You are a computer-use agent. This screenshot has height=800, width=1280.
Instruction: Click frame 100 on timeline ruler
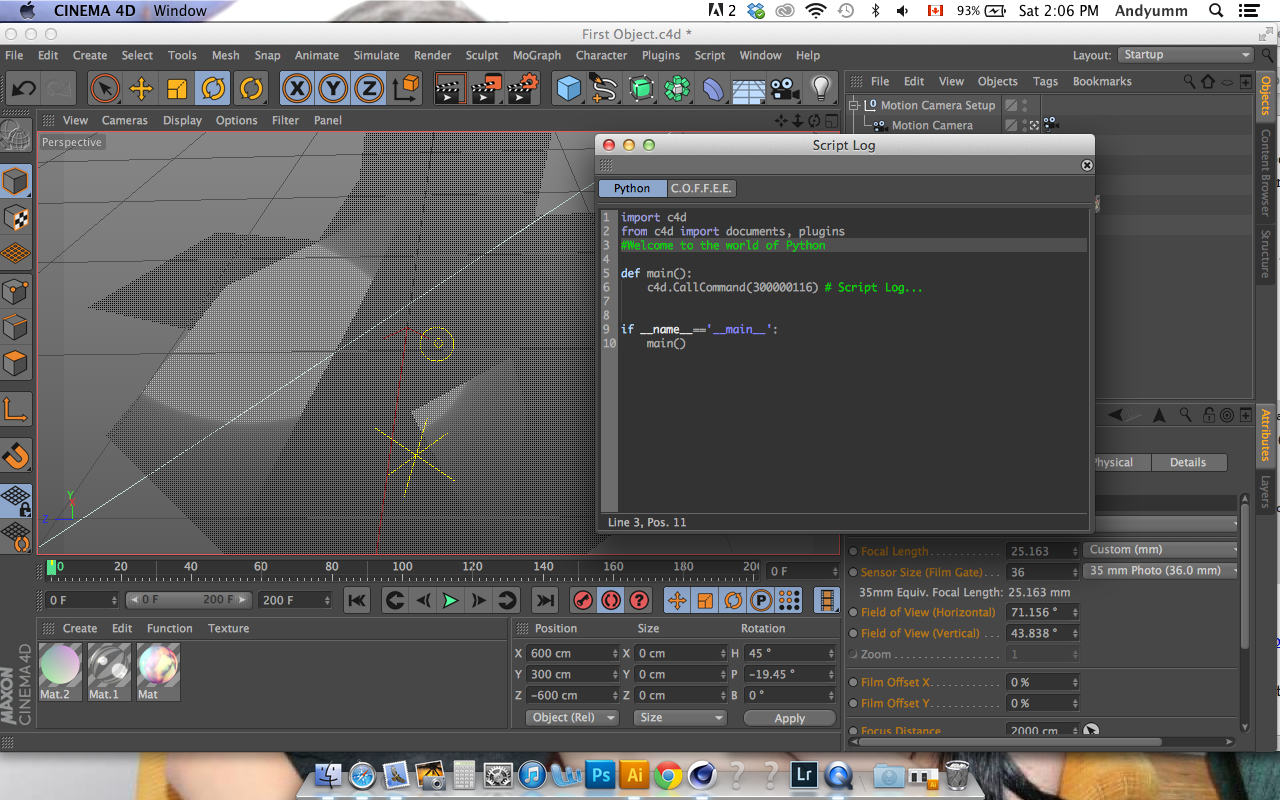402,567
